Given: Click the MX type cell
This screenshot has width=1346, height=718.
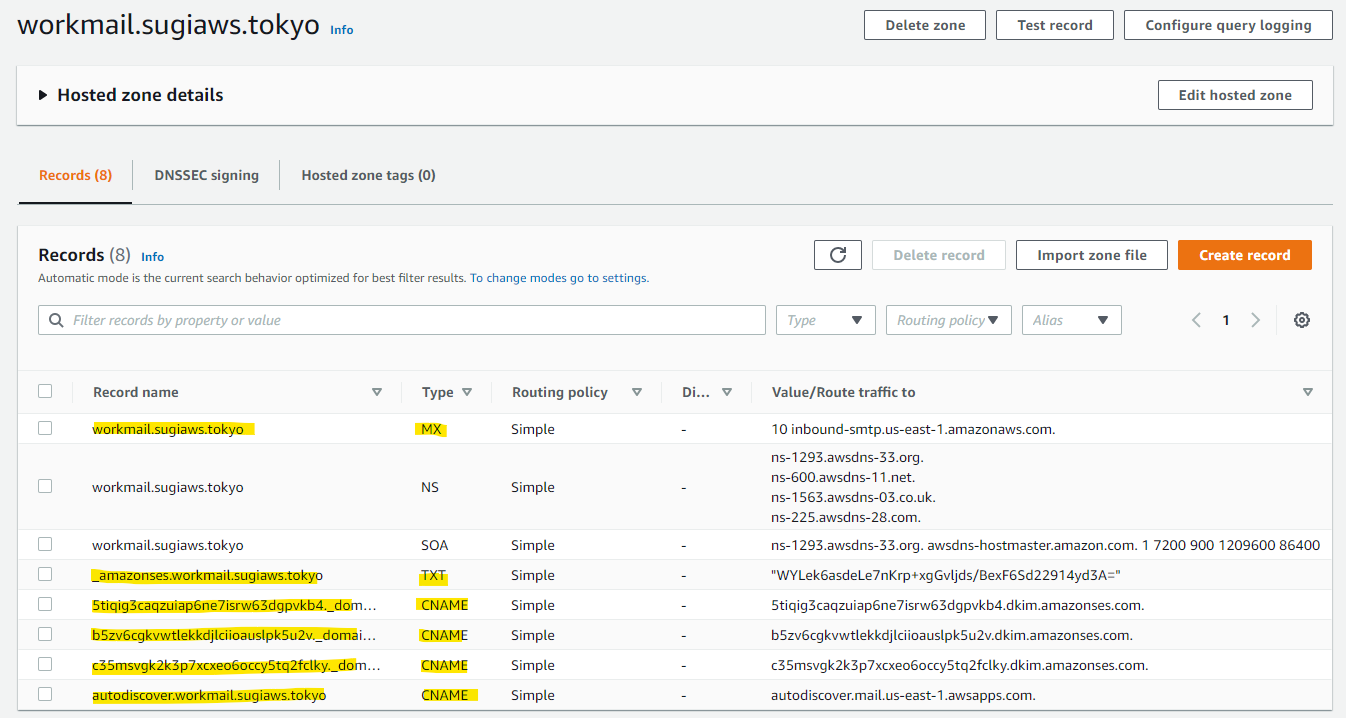Looking at the screenshot, I should click(432, 429).
